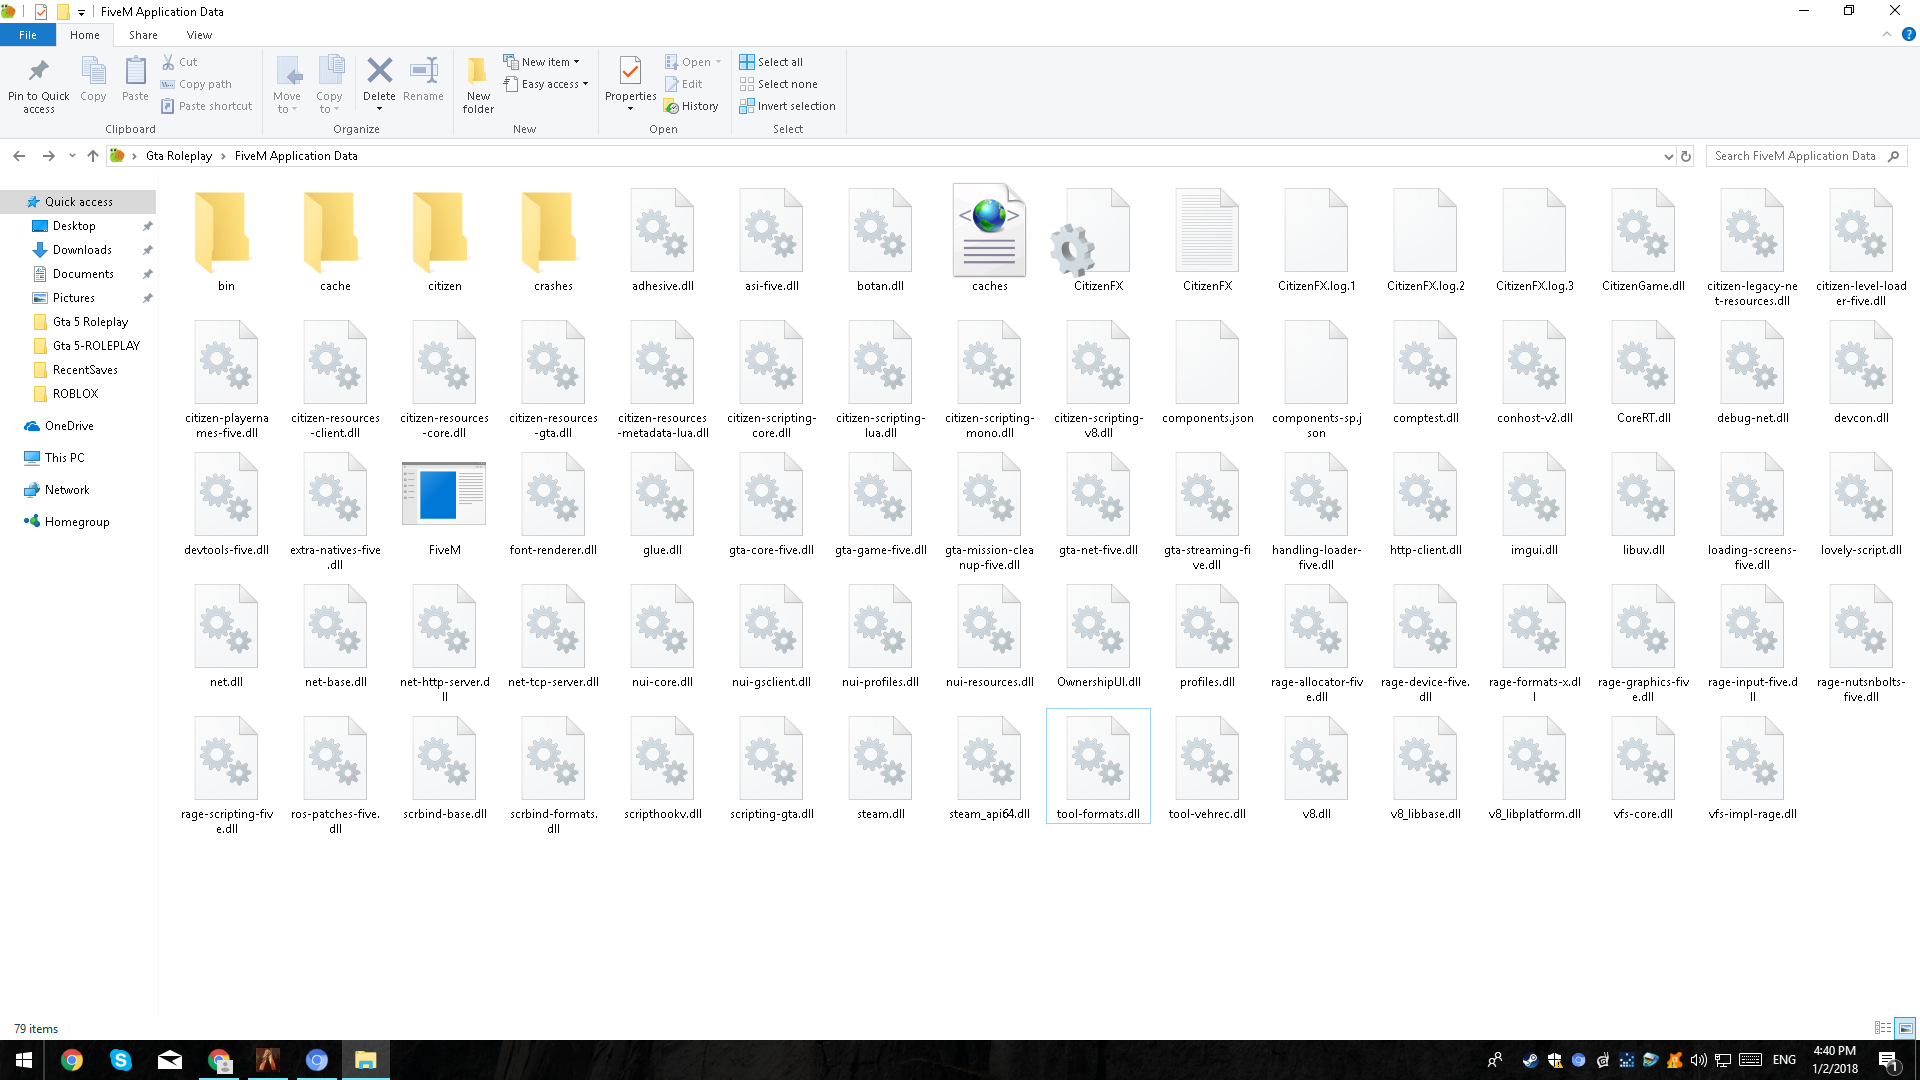Viewport: 1920px width, 1080px height.
Task: Open Network in the navigation pane
Action: (67, 490)
